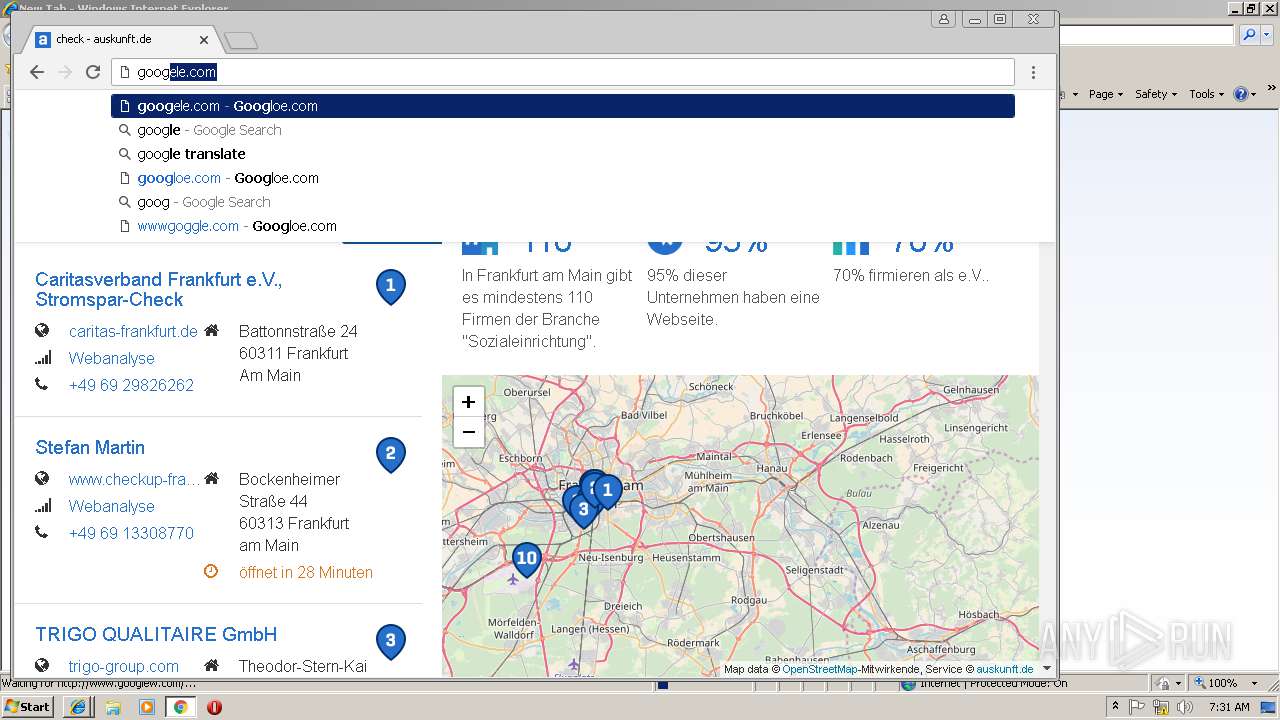Select 'googele.com - Googloe.com' suggestion
1280x720 pixels.
coord(563,106)
